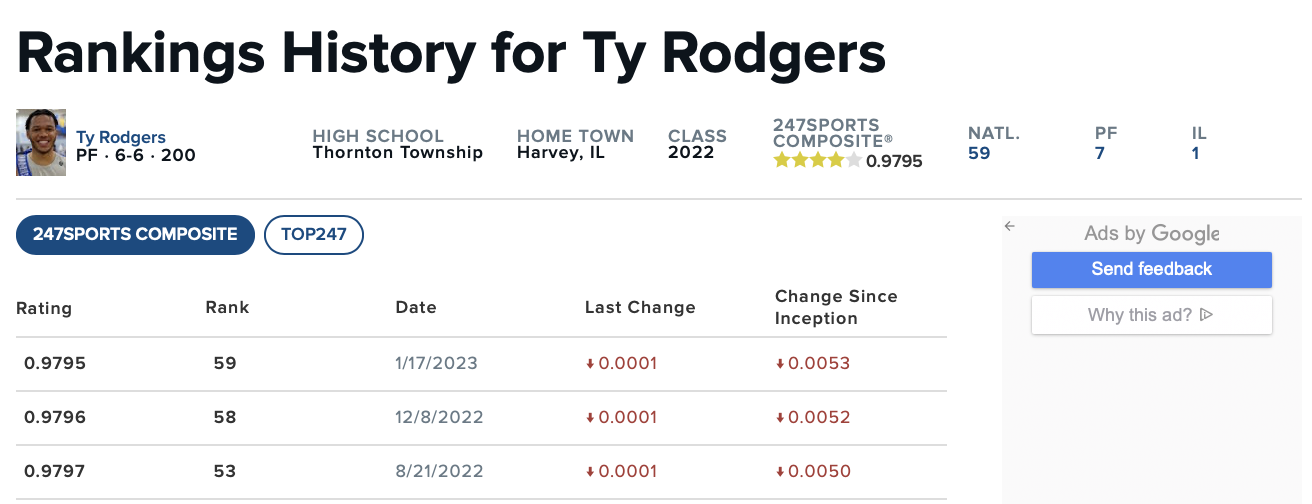
Task: Click the down arrow for 12/8/2022 last change
Action: click(x=590, y=418)
